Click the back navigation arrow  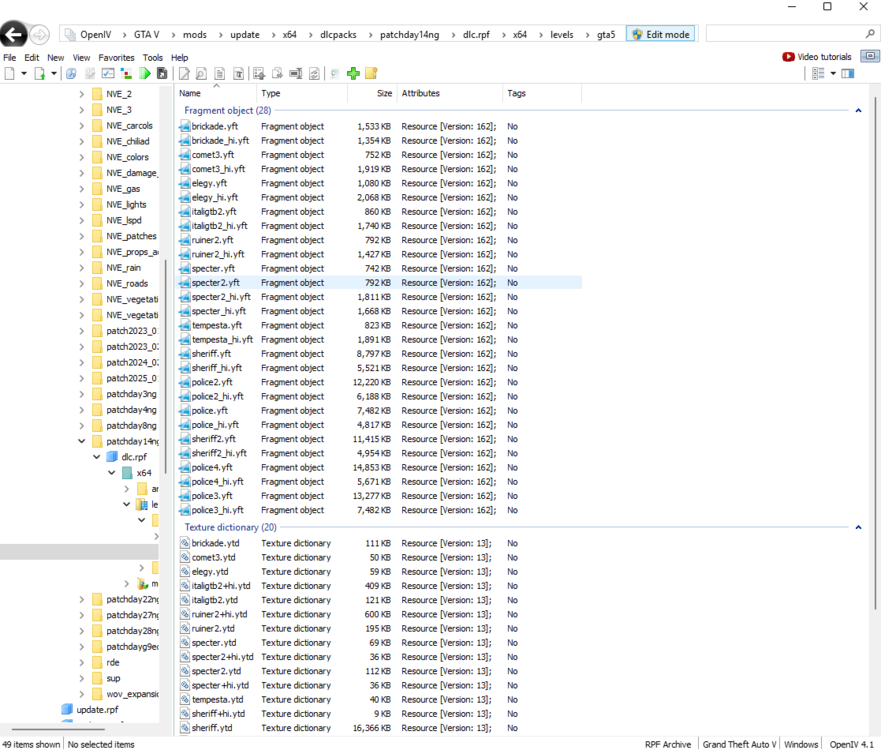13,34
